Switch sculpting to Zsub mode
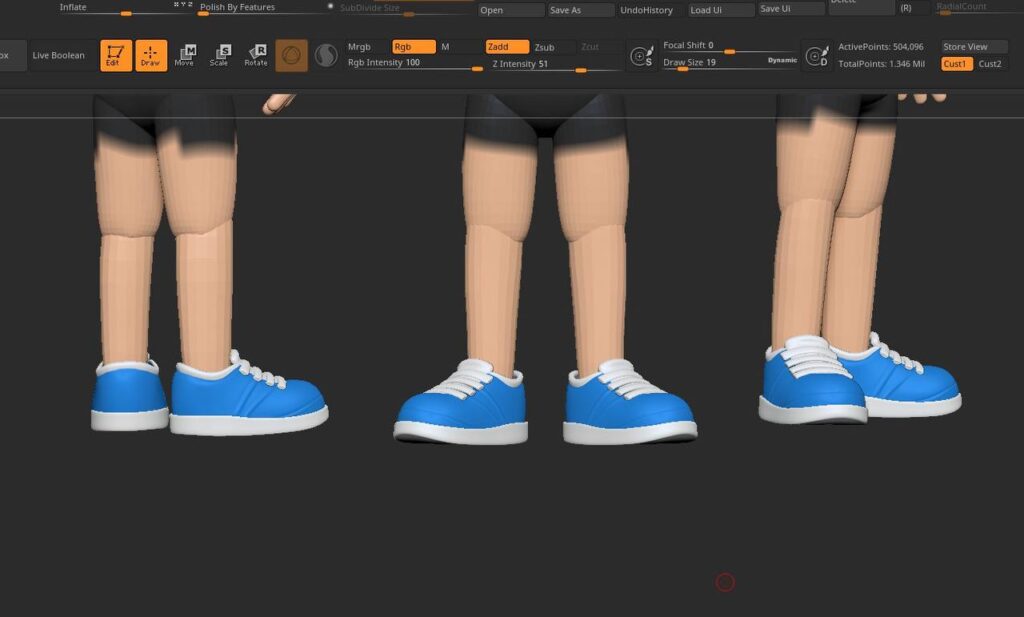This screenshot has width=1024, height=617. [553, 47]
